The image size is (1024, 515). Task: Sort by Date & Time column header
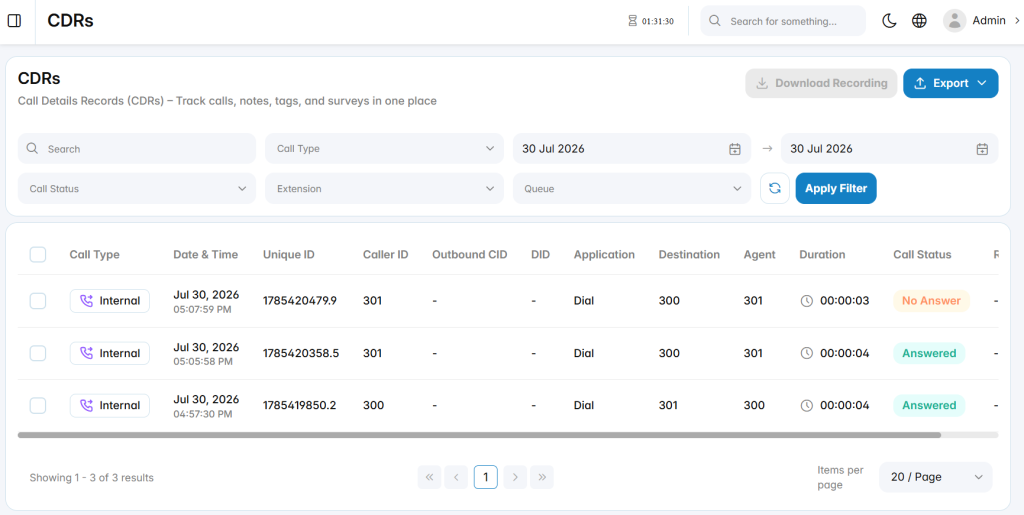(206, 255)
